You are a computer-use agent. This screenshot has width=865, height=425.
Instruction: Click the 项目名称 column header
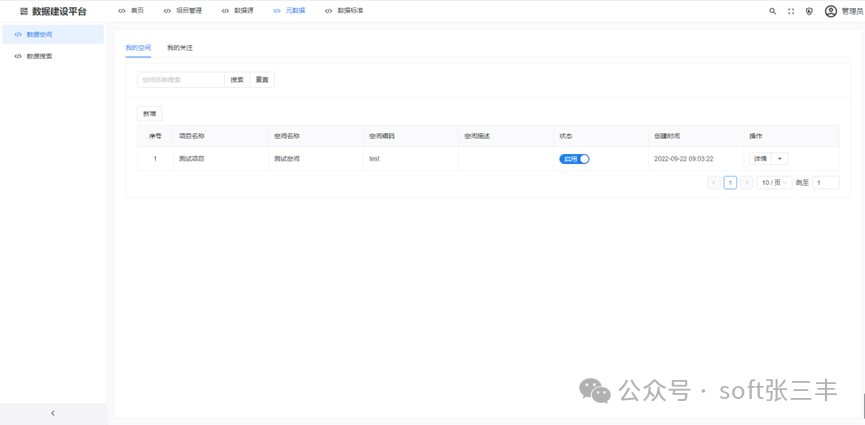point(221,136)
